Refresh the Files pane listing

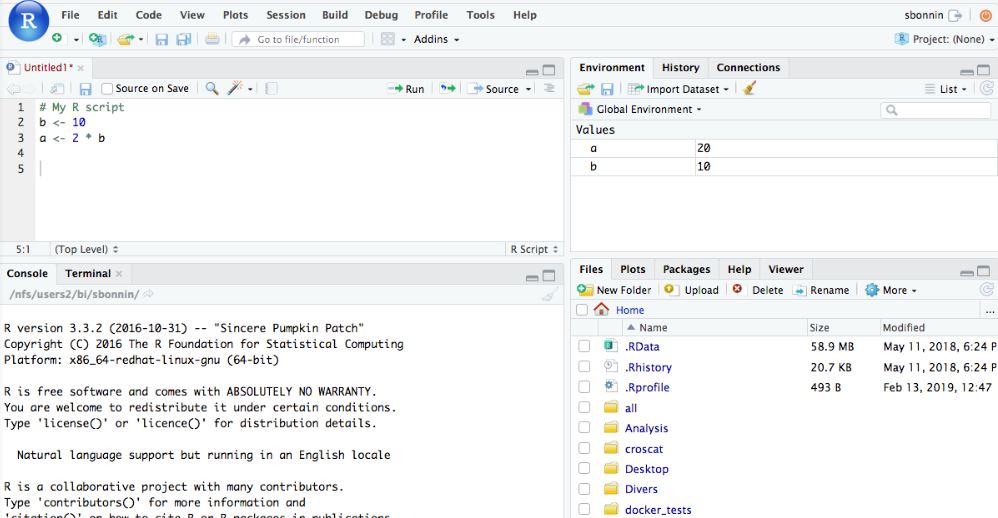[987, 290]
